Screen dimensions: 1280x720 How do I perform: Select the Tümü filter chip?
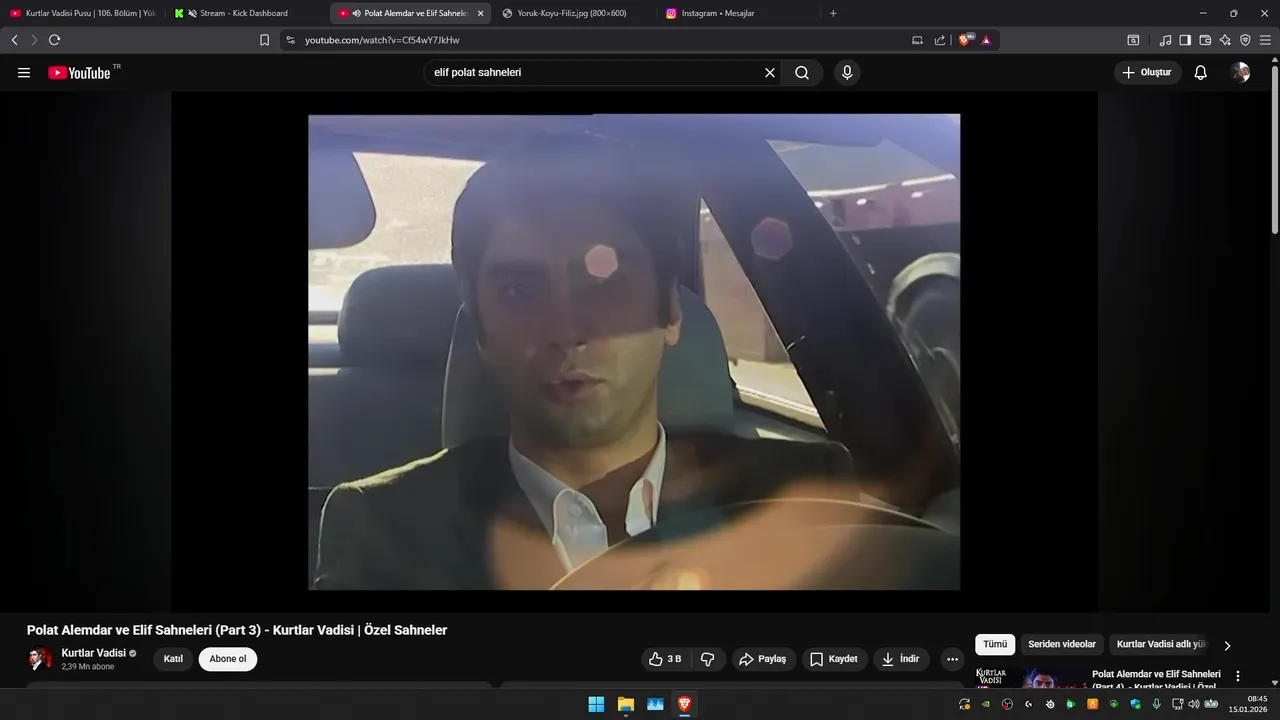[995, 645]
